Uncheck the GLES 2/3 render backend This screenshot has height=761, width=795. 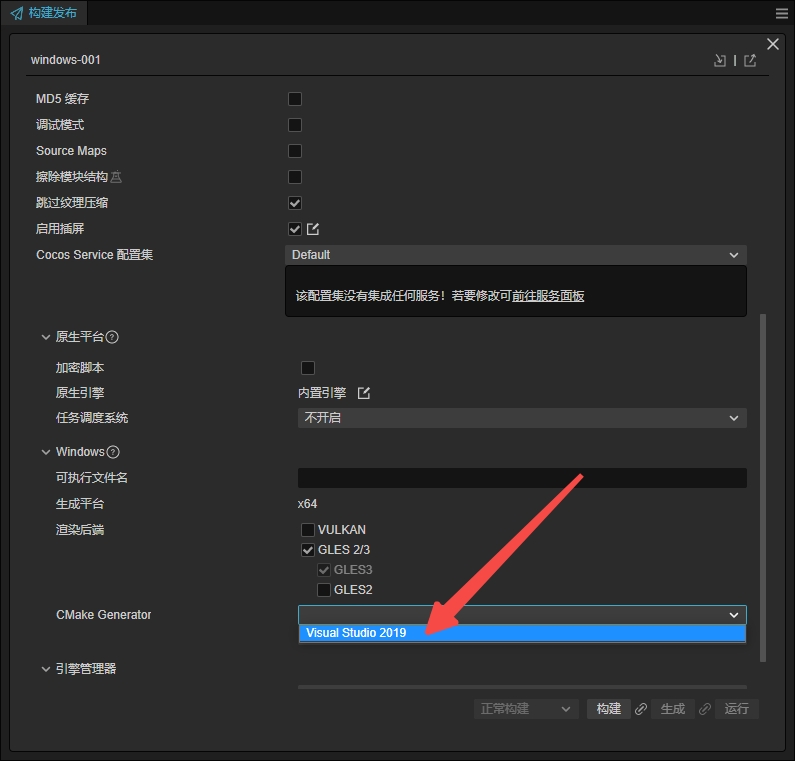pyautogui.click(x=308, y=550)
